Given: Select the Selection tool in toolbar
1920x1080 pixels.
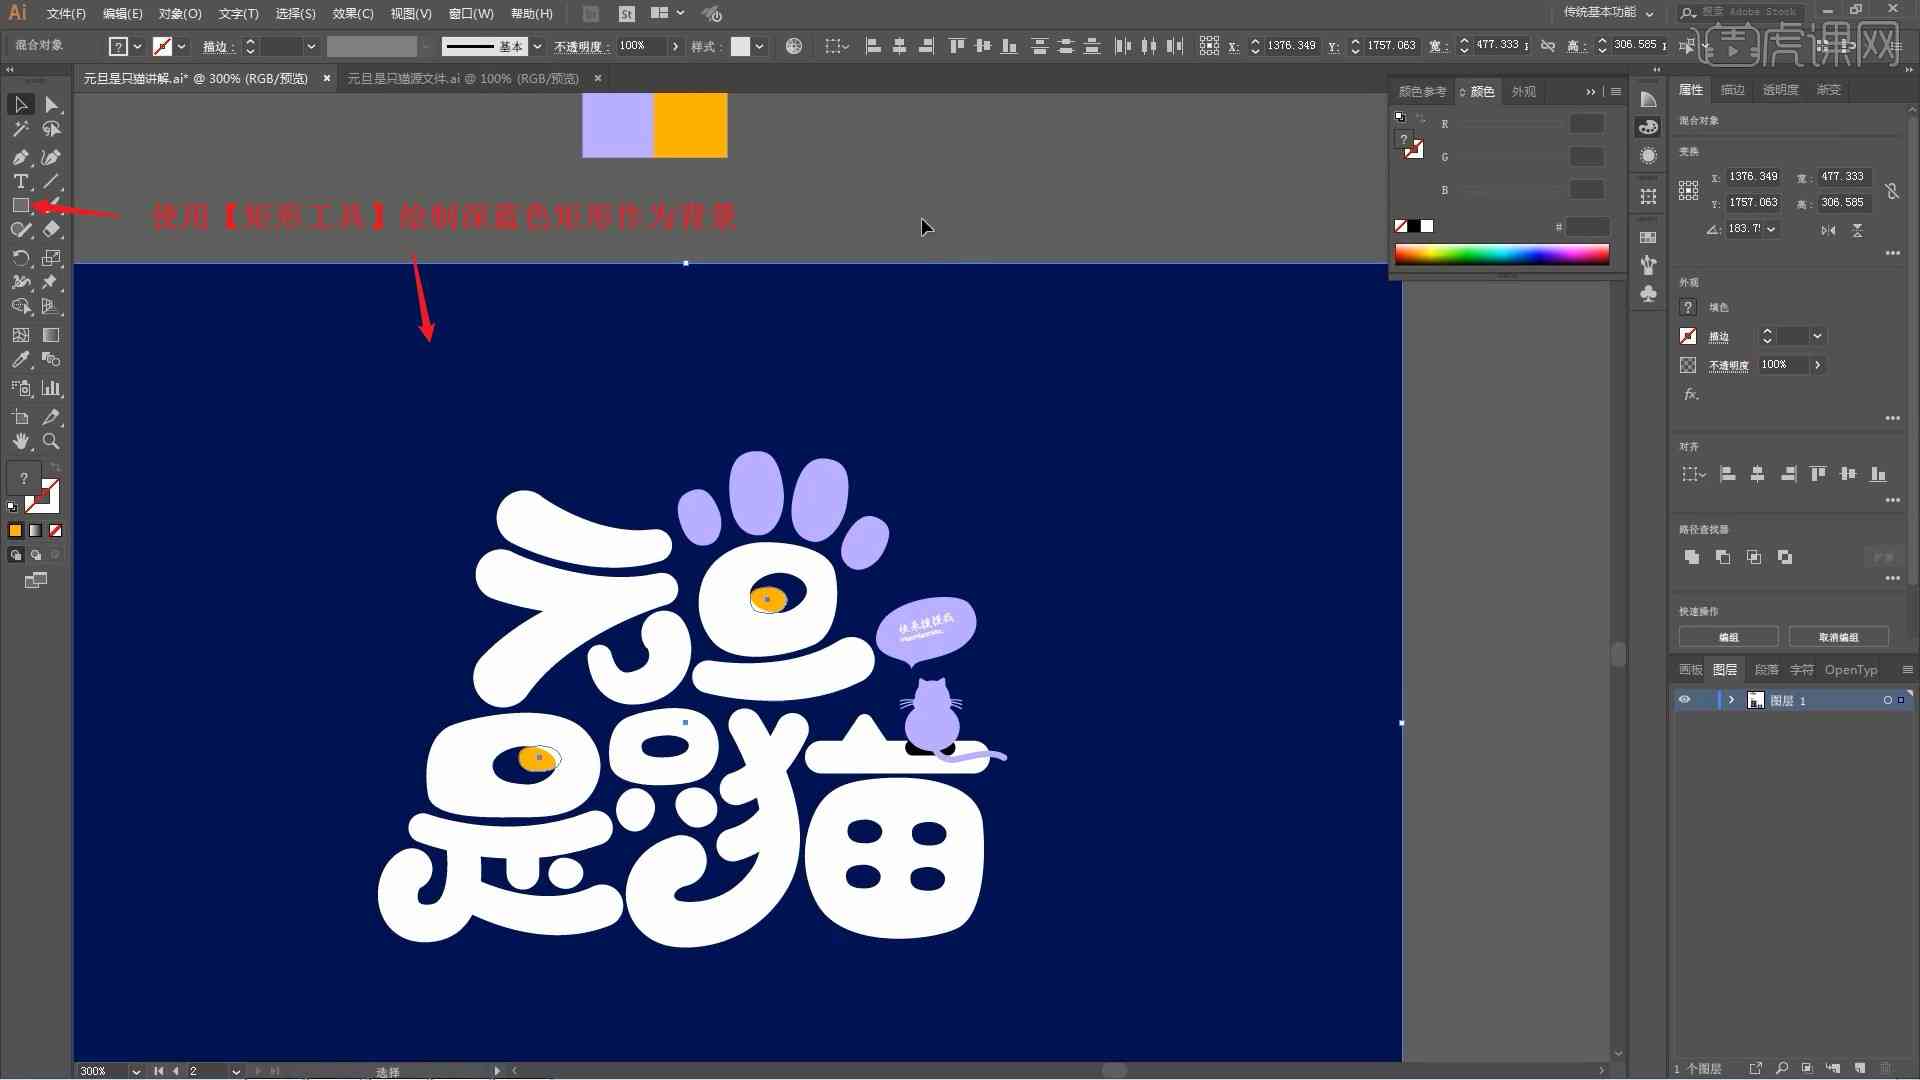Looking at the screenshot, I should [18, 103].
